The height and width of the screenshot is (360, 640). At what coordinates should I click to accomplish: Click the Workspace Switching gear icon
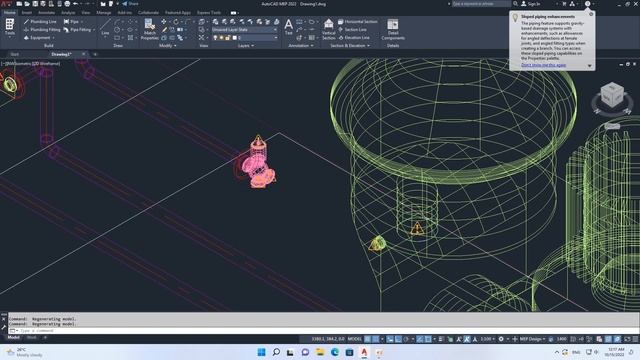(501, 339)
